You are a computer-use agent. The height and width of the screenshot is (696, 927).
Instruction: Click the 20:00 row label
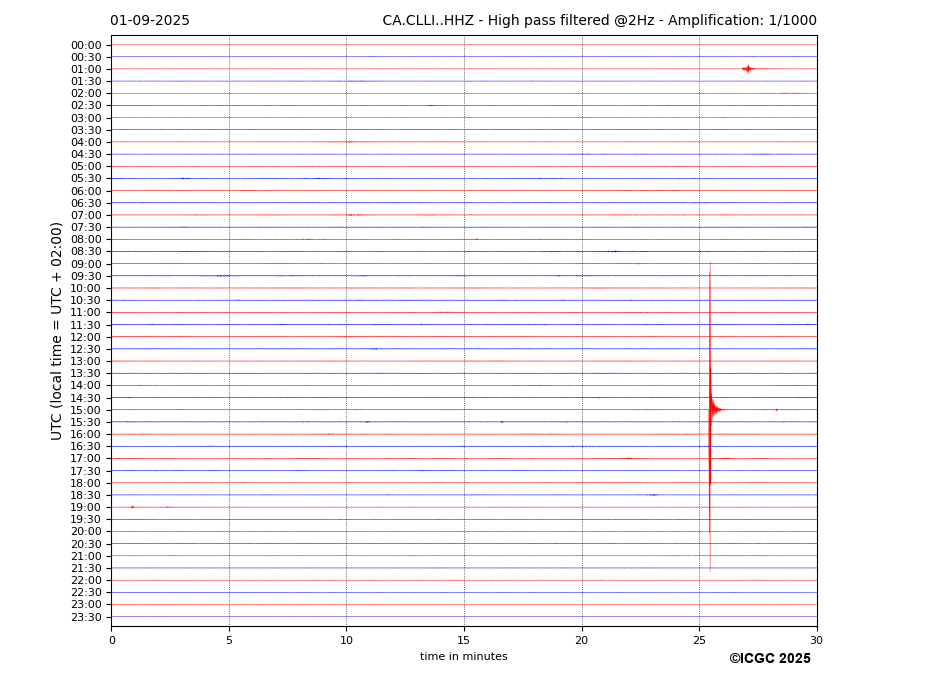(86, 532)
